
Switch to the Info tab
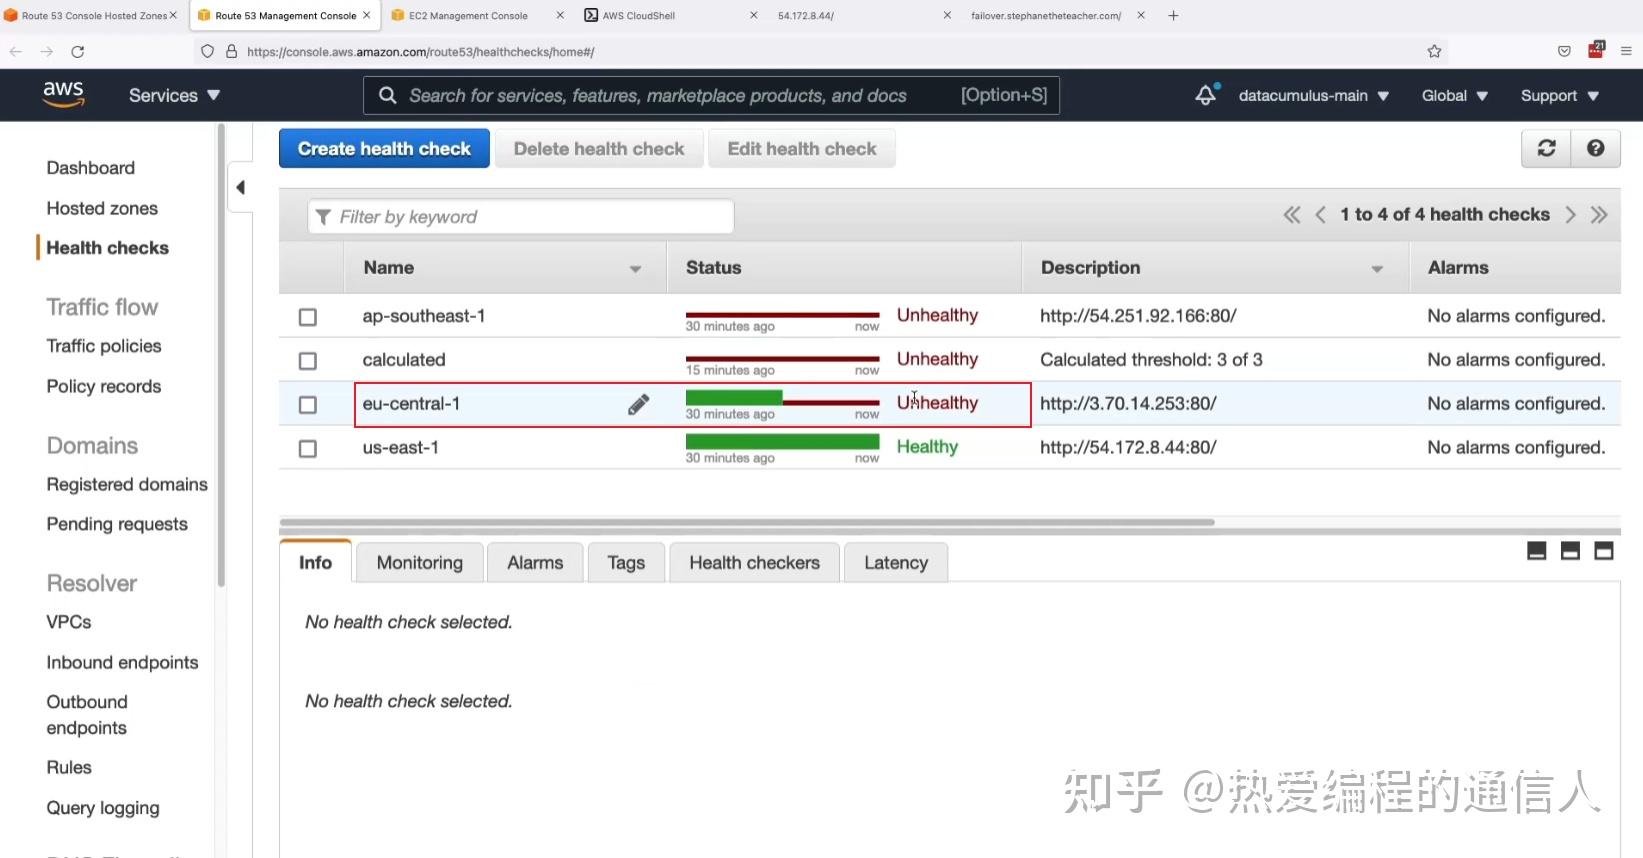pos(315,562)
